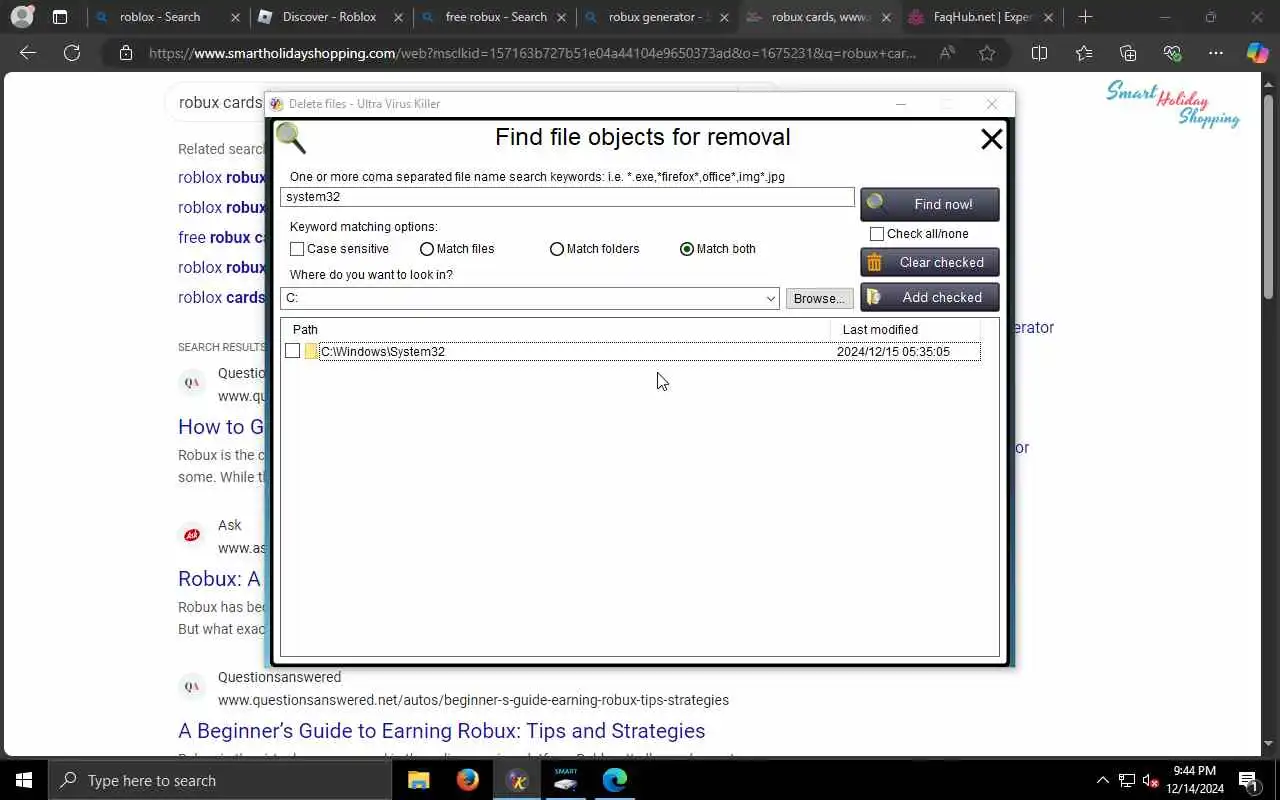Open Firefox from the taskbar
Viewport: 1280px width, 800px height.
tap(468, 780)
